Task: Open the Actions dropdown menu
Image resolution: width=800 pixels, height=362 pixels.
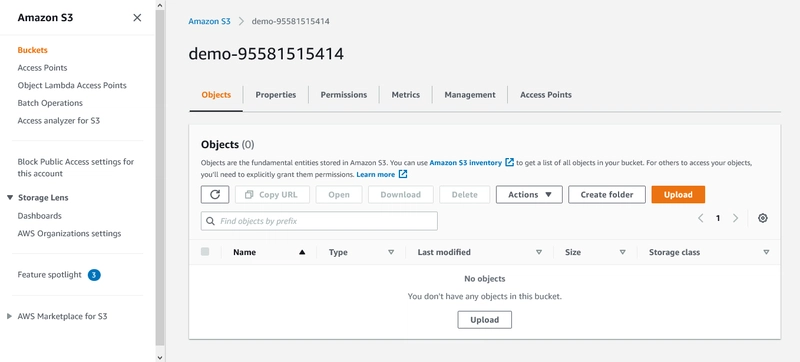Action: click(x=529, y=195)
